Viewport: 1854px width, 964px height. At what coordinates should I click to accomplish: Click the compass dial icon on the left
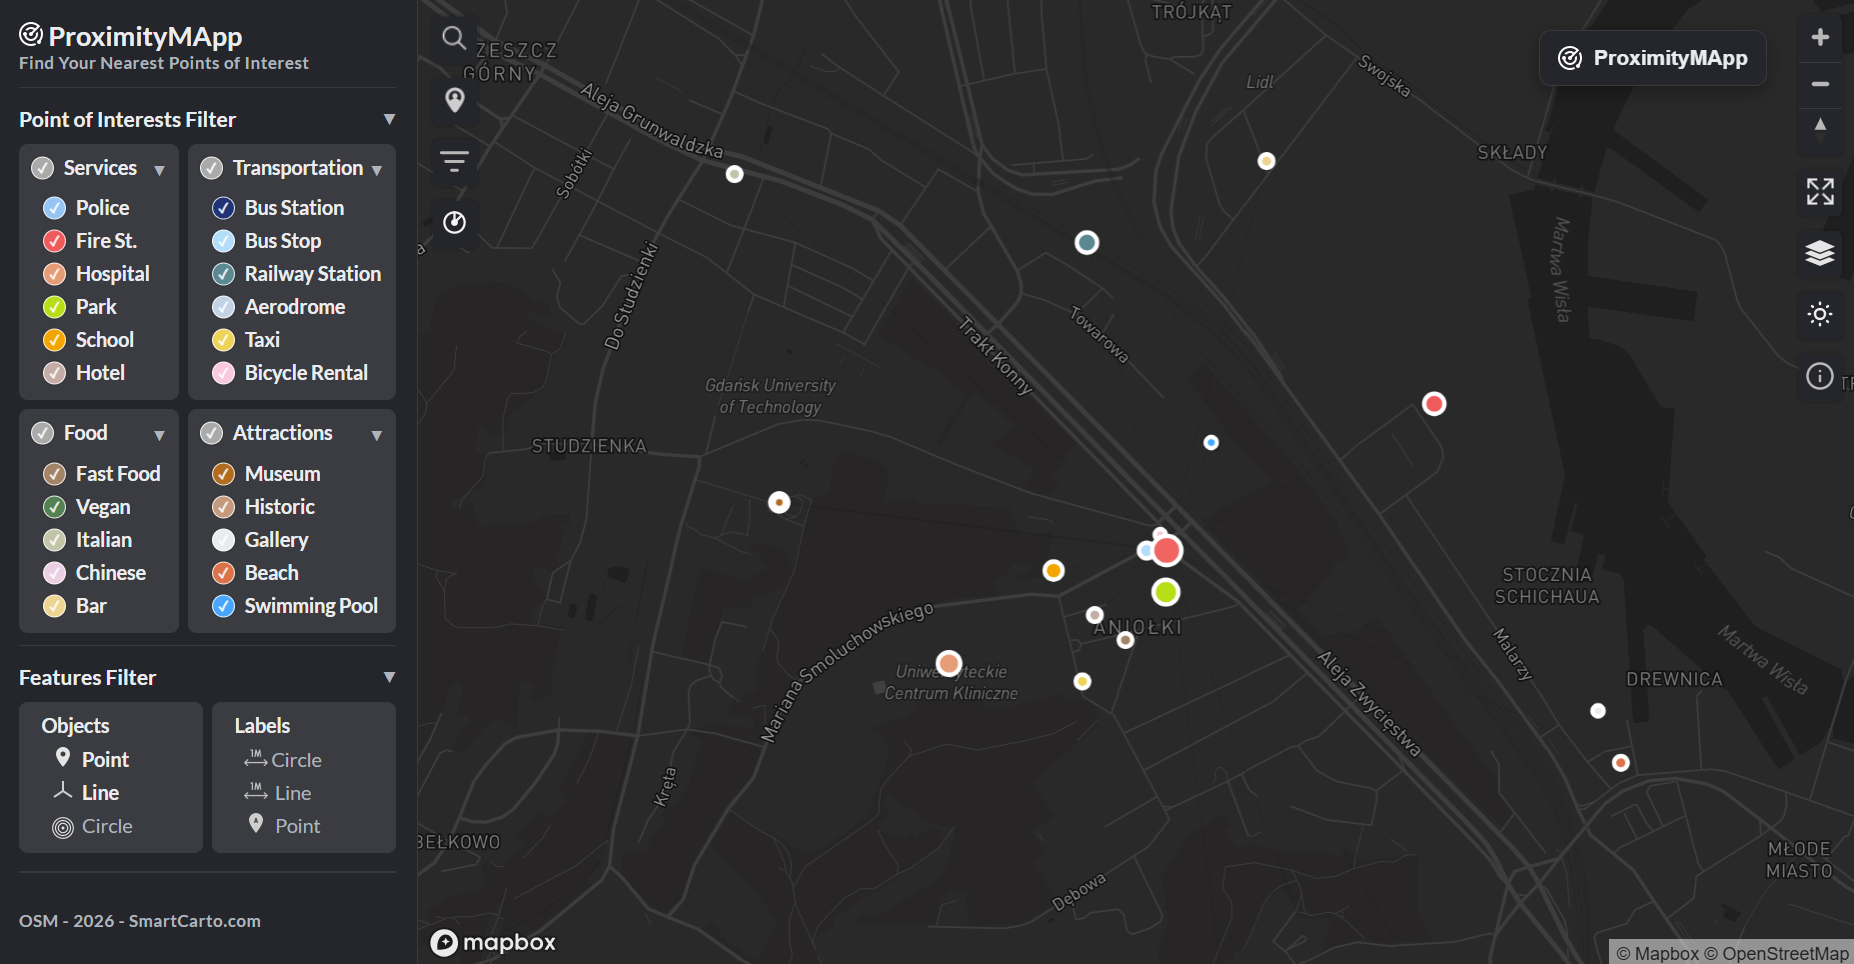tap(455, 222)
